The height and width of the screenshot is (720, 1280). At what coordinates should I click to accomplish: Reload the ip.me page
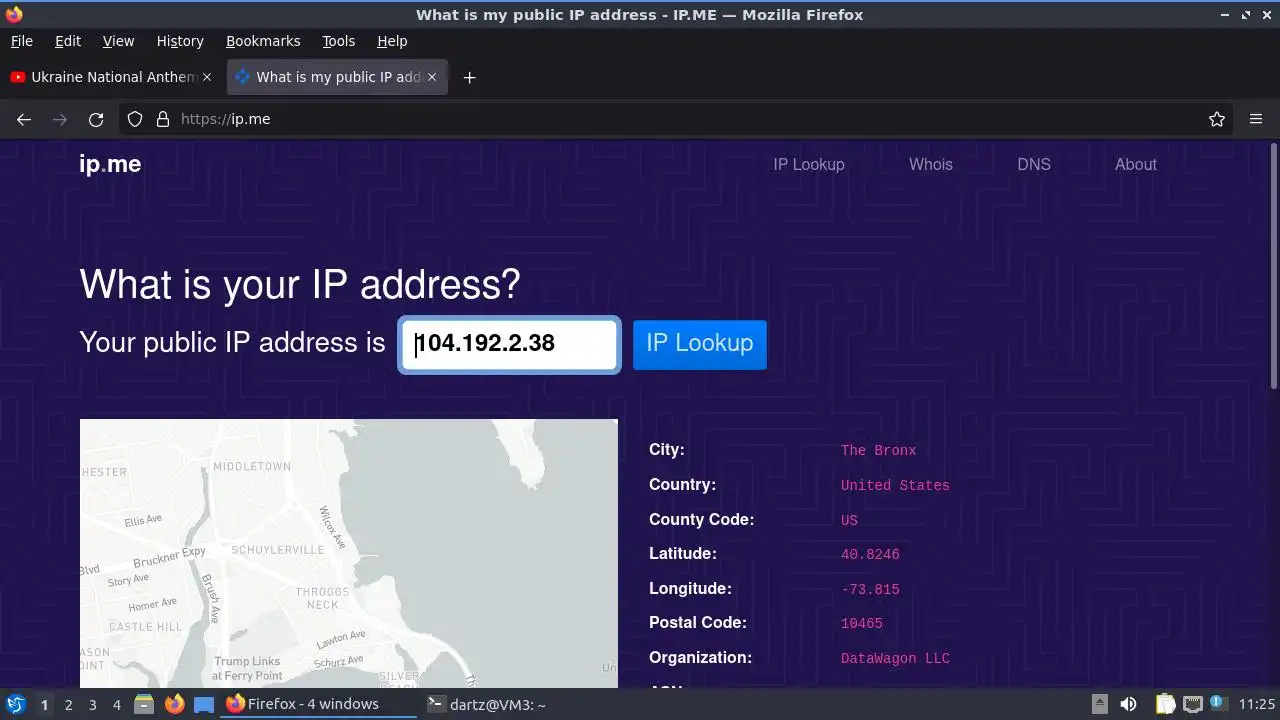click(x=96, y=119)
